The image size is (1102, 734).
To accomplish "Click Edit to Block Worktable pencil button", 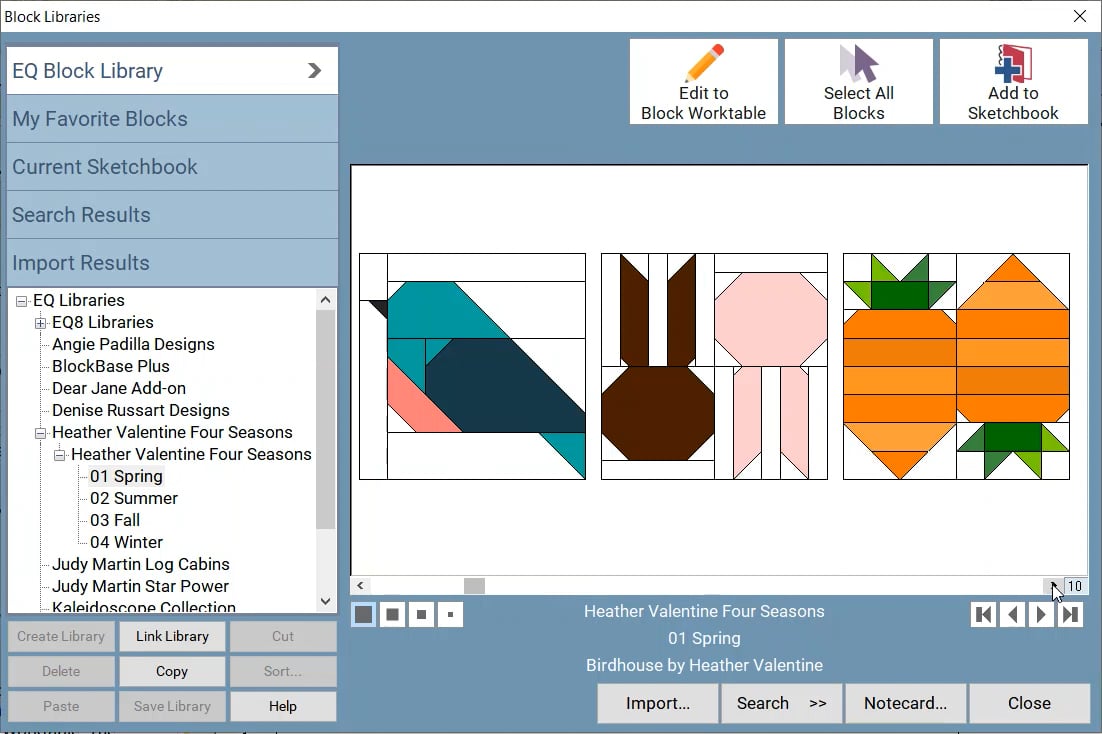I will (704, 82).
